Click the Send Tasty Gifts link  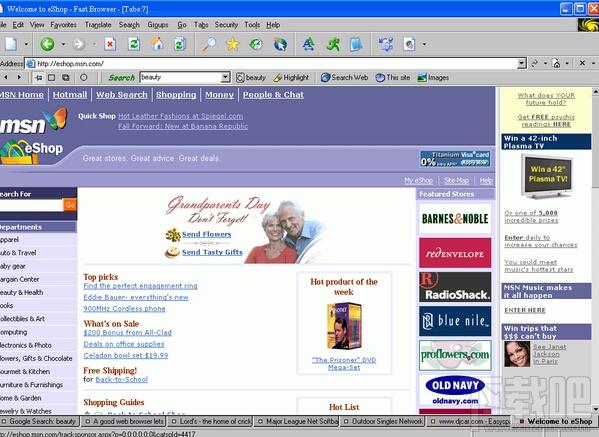tap(212, 252)
